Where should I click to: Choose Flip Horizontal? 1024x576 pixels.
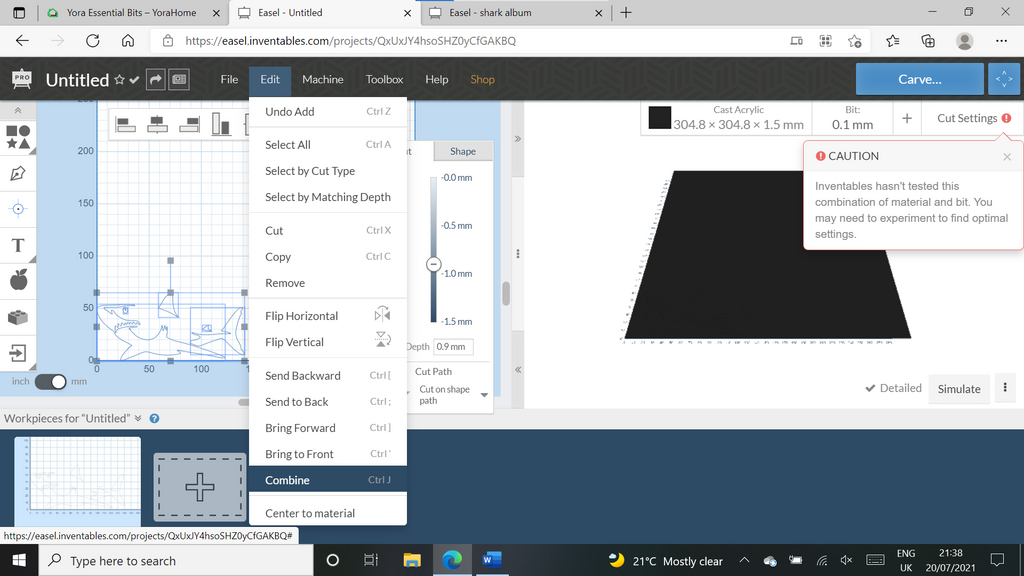pos(328,316)
